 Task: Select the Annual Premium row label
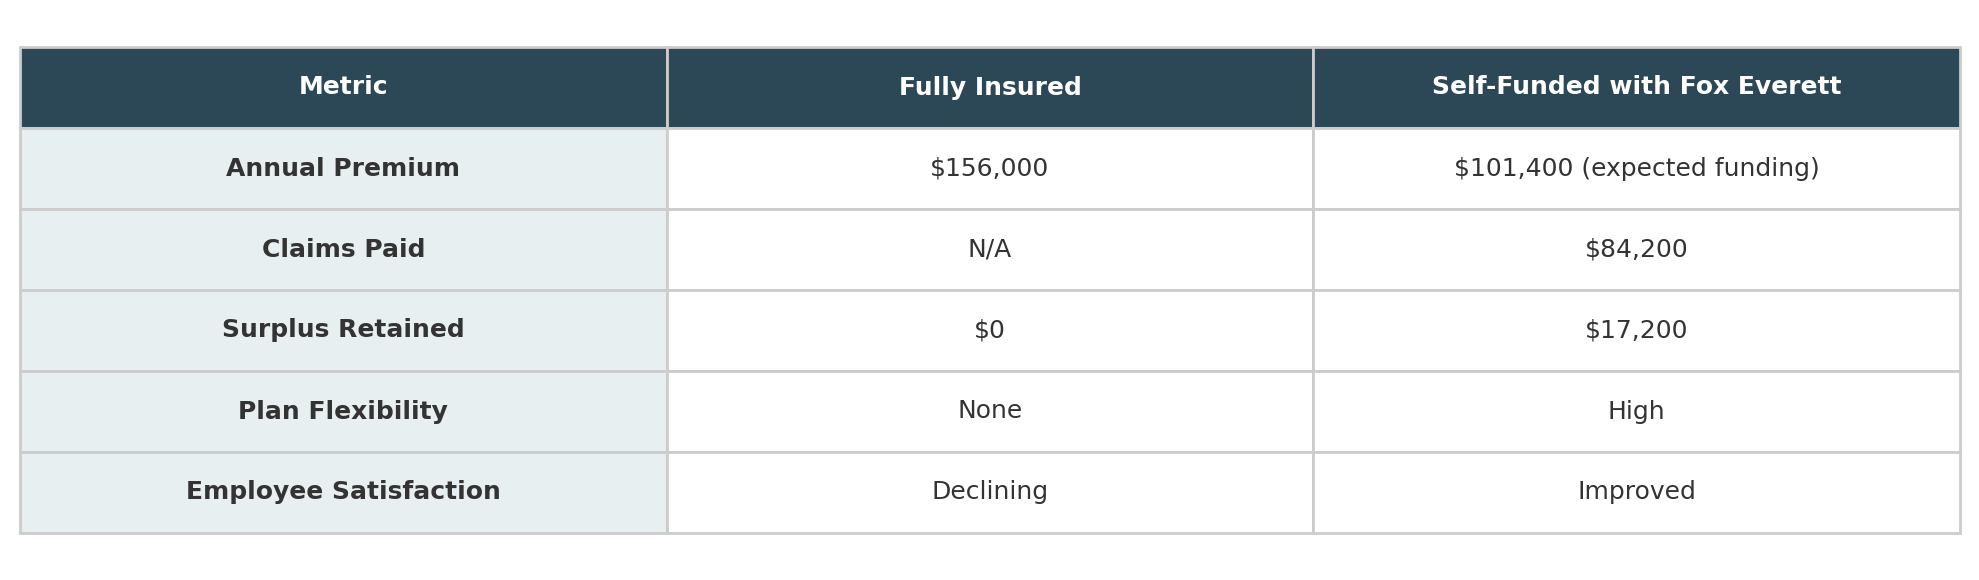[x=343, y=169]
